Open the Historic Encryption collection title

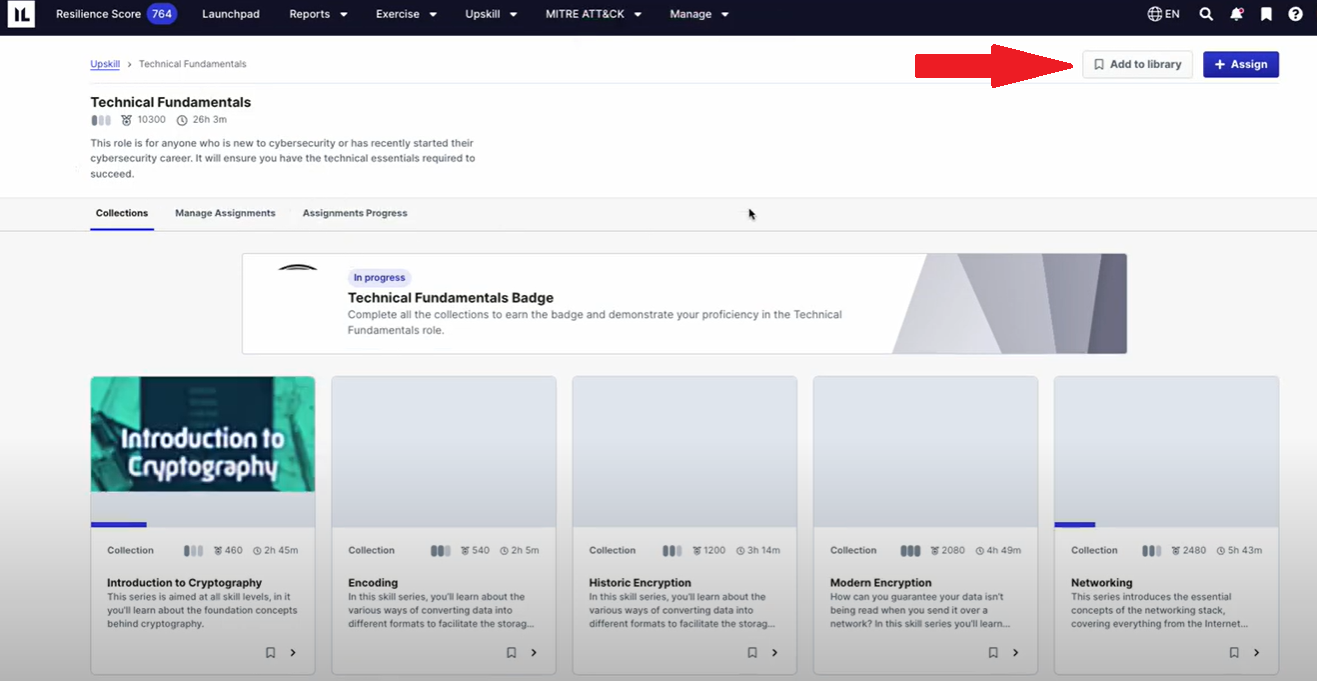(x=640, y=582)
